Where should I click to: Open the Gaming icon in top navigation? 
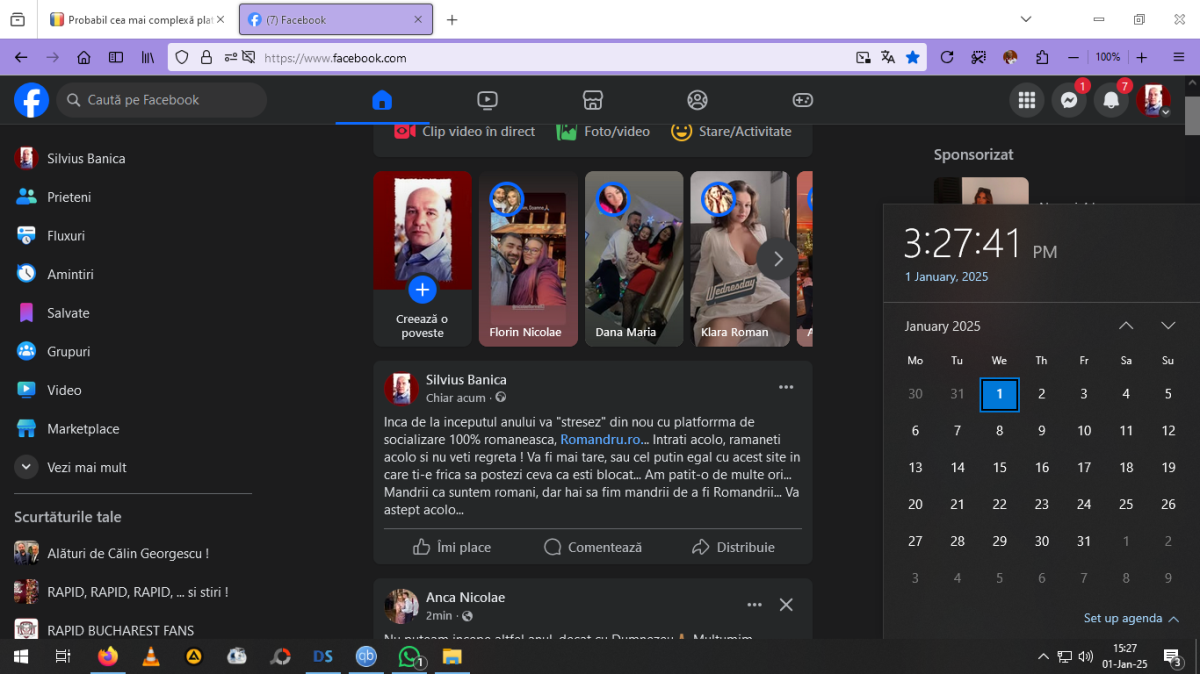click(x=803, y=100)
